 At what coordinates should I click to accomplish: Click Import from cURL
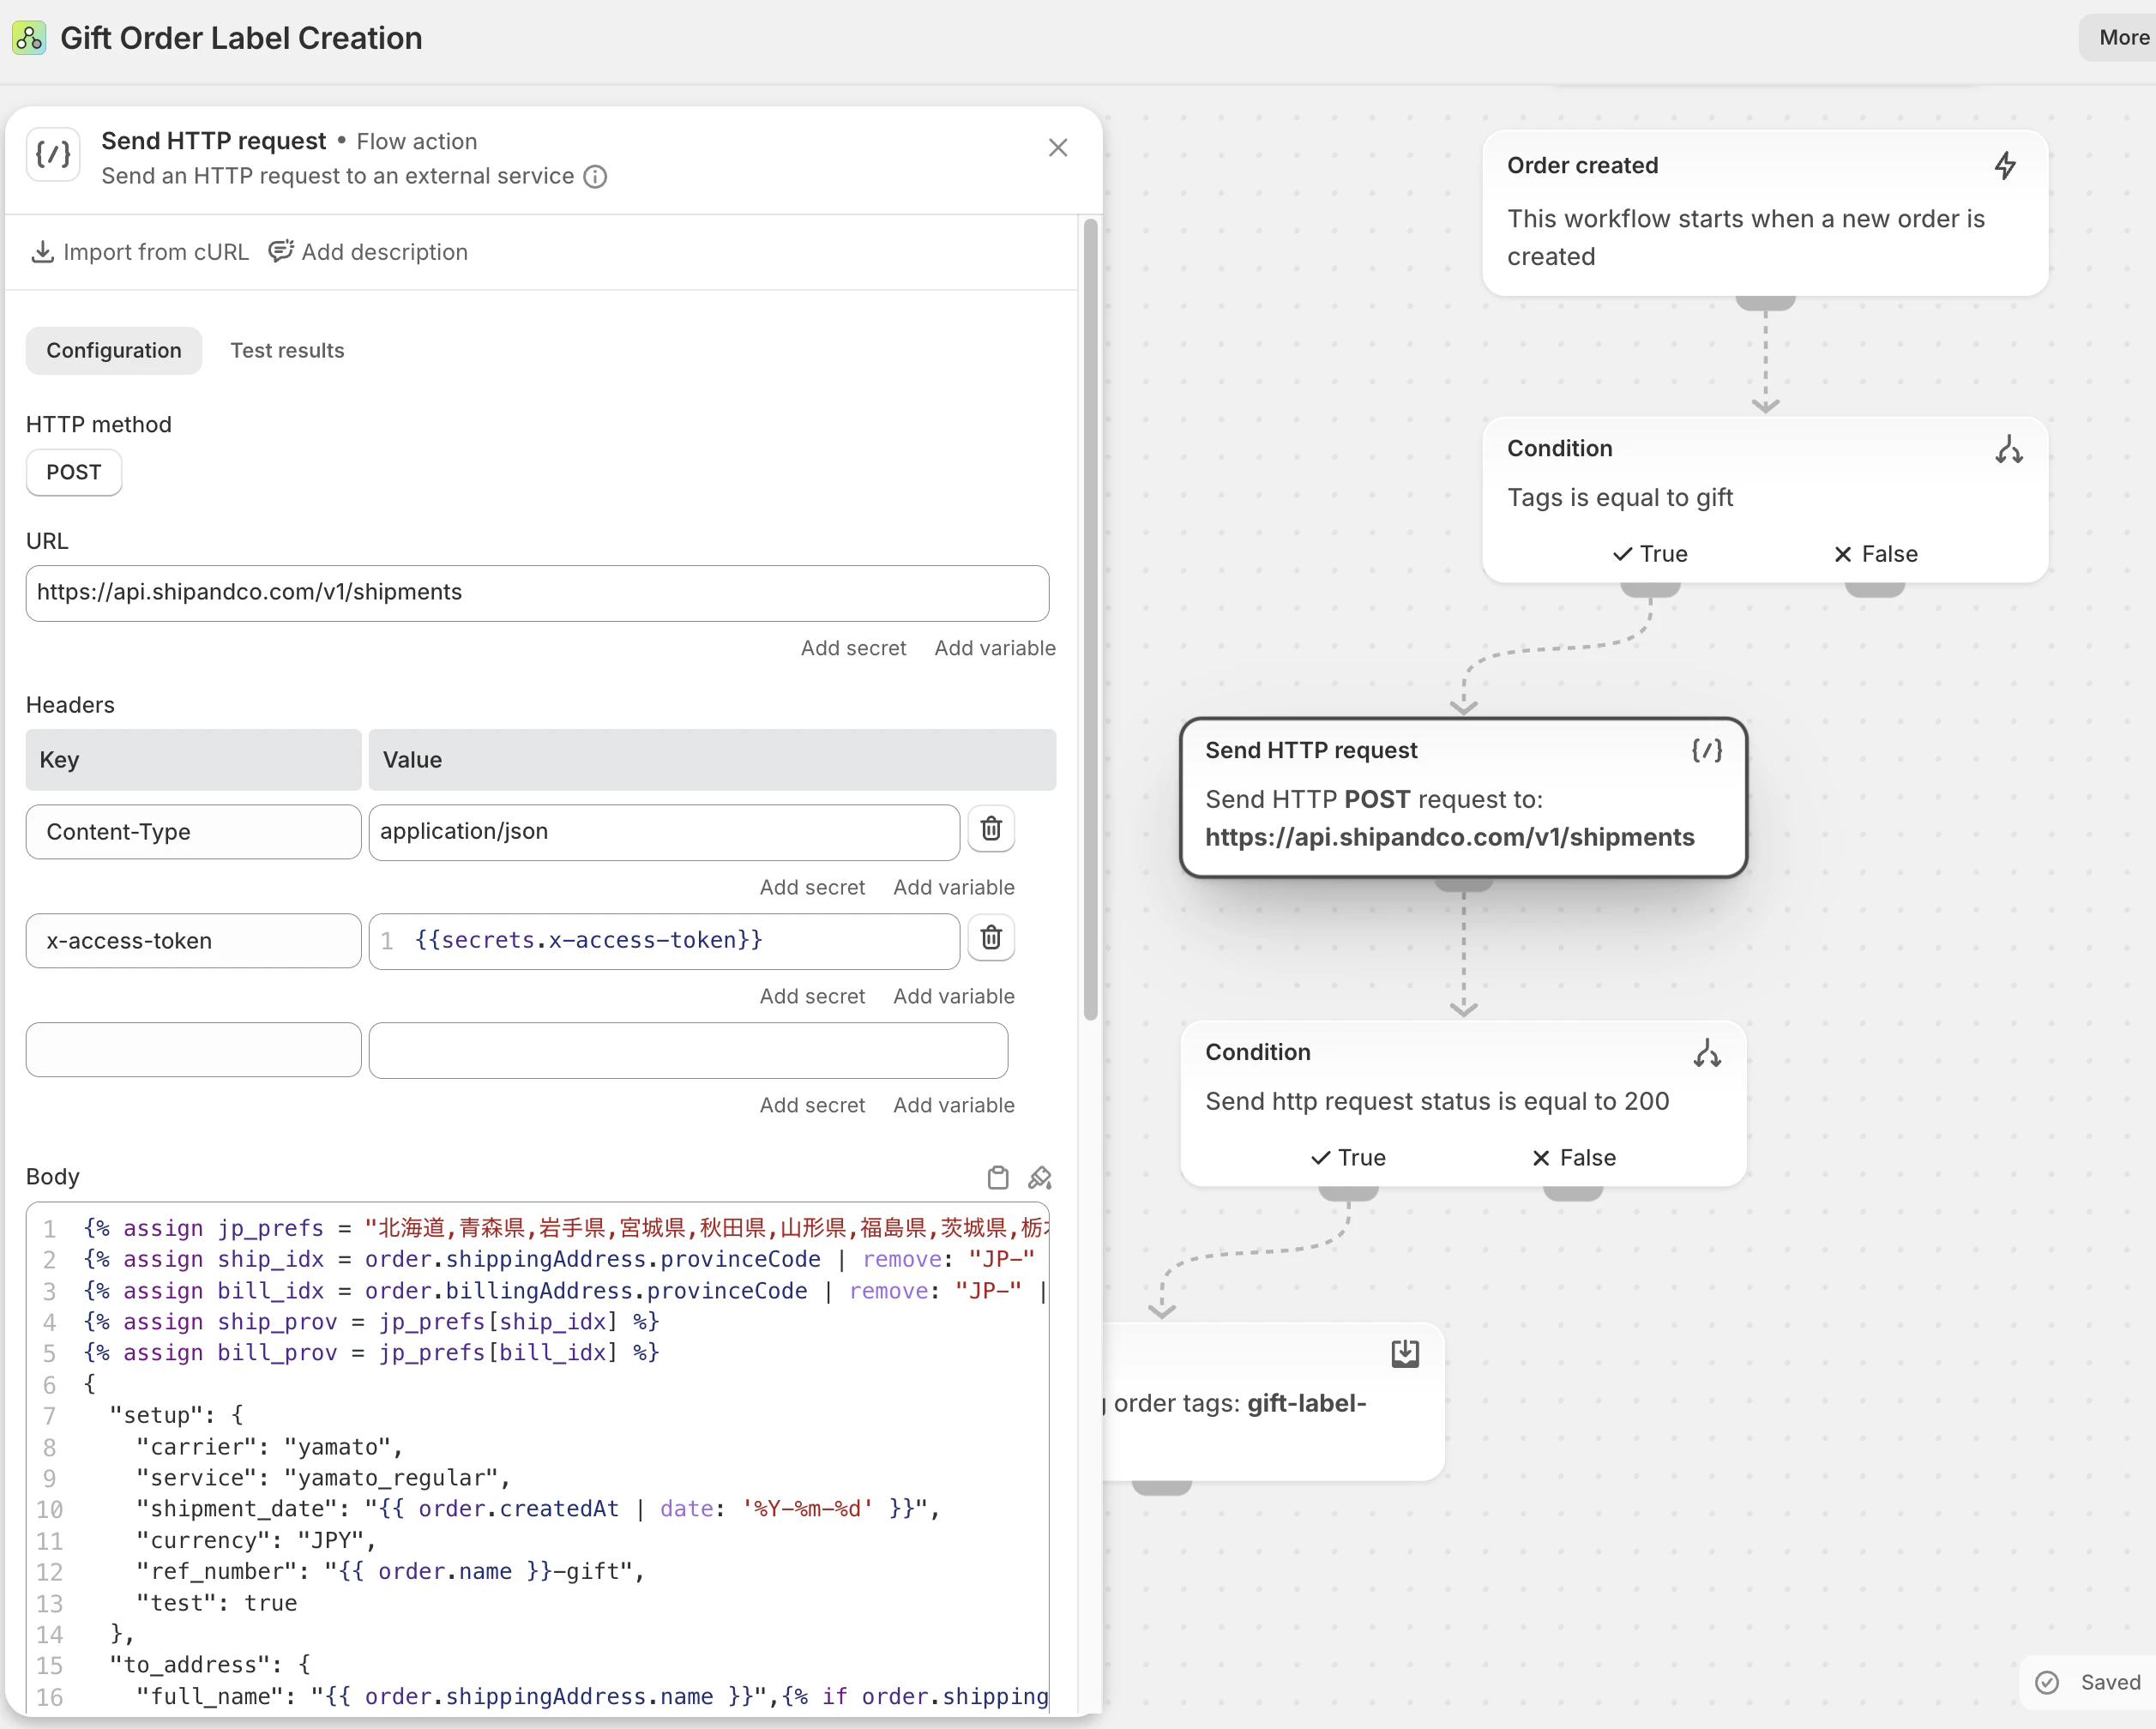click(x=140, y=252)
